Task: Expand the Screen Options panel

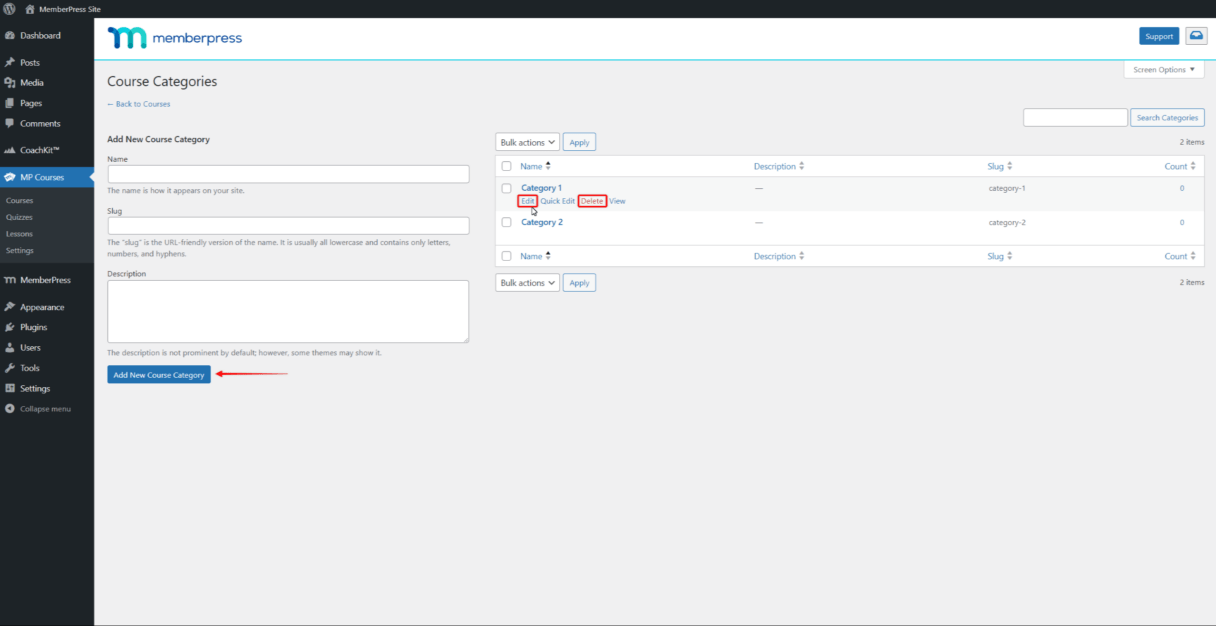Action: tap(1164, 70)
